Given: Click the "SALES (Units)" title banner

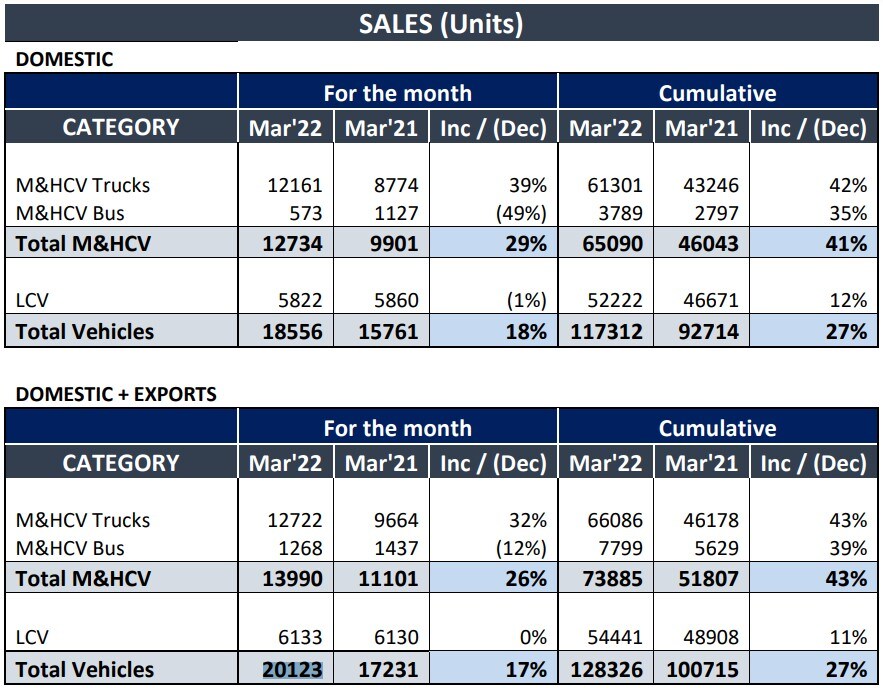Looking at the screenshot, I should [x=441, y=24].
